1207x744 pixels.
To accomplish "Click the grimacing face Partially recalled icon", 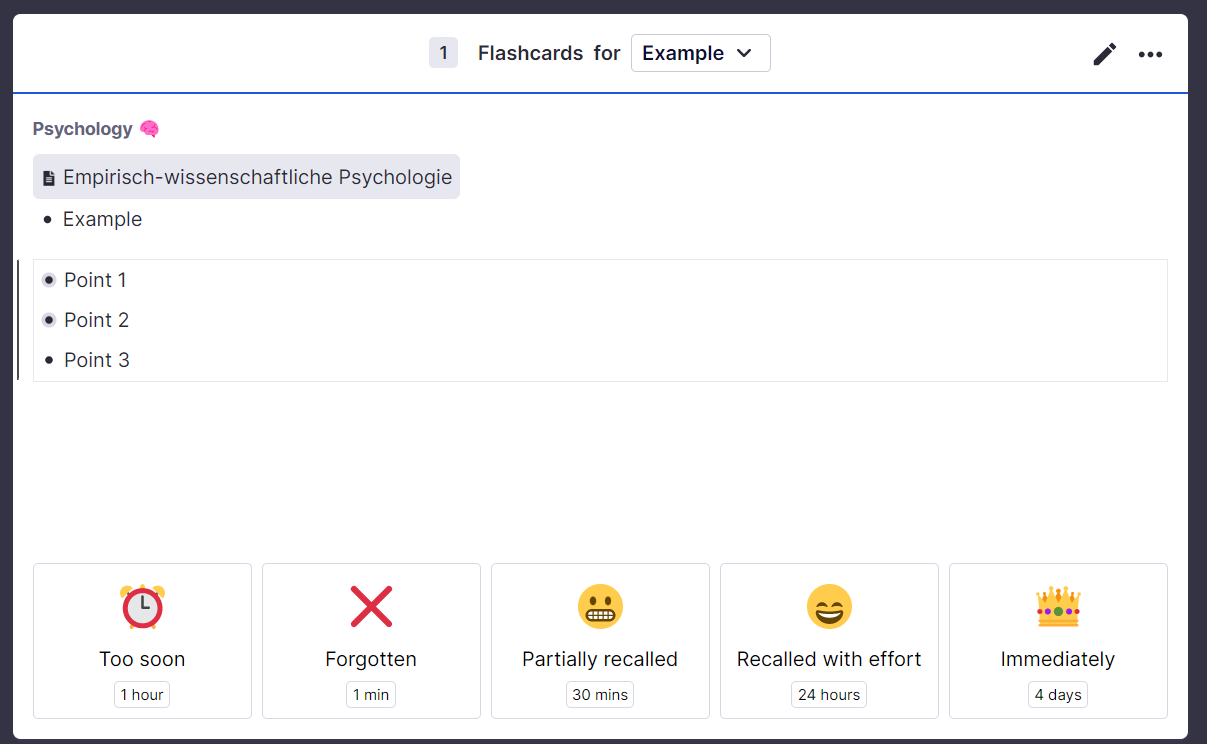I will point(600,606).
